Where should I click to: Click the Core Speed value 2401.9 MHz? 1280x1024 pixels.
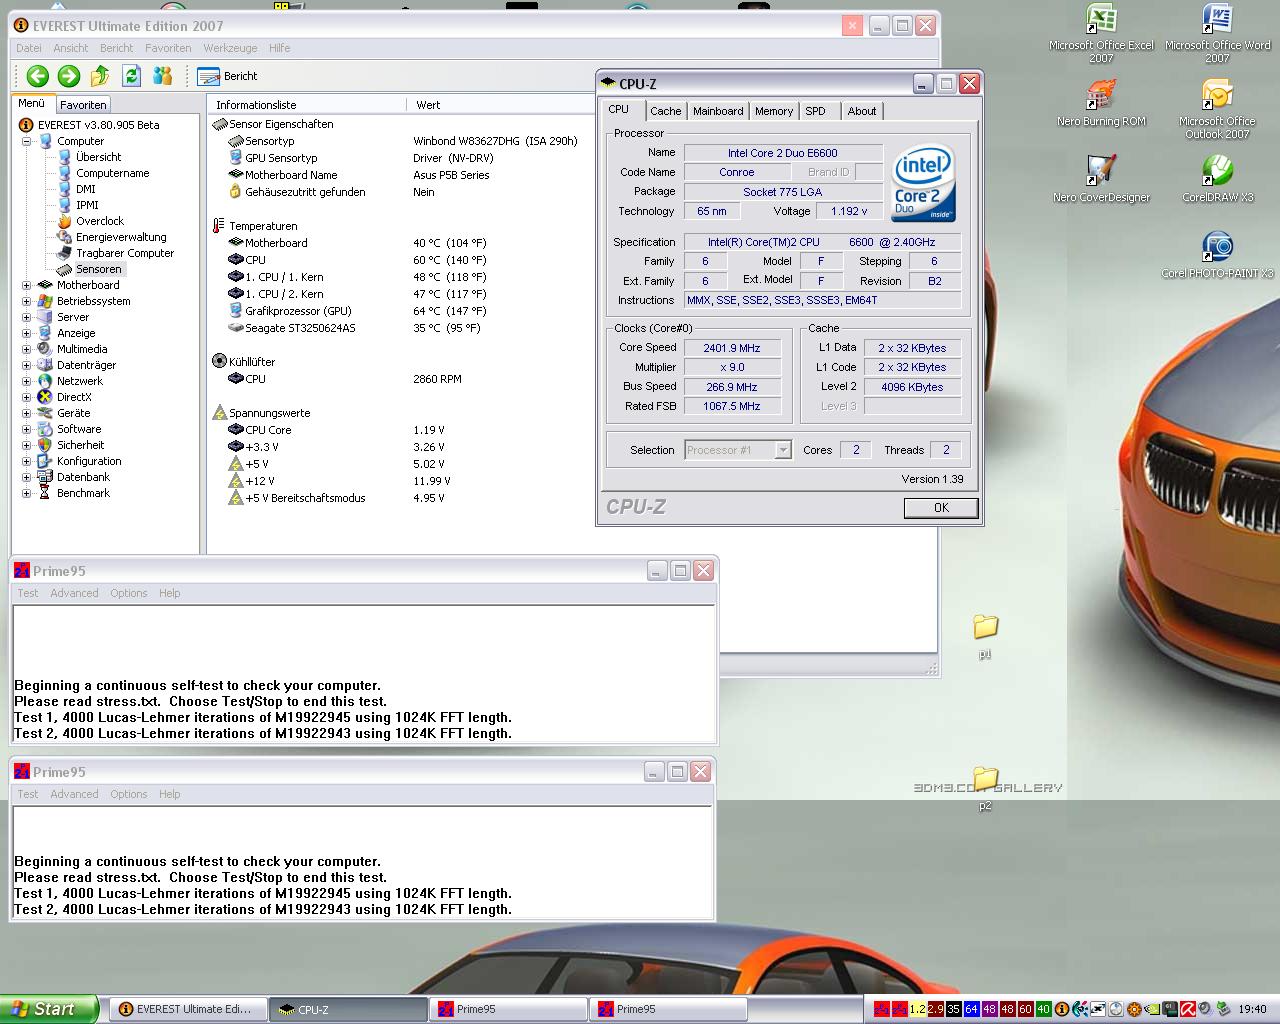click(x=732, y=348)
